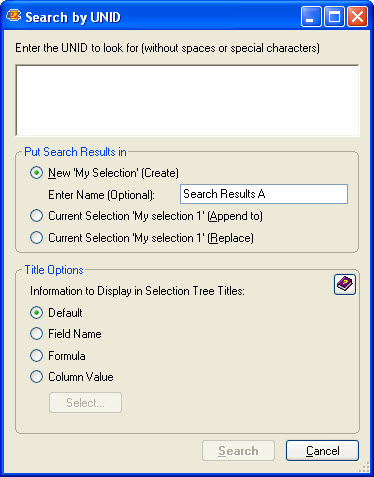Click the Search by UNID title text

(x=73, y=17)
